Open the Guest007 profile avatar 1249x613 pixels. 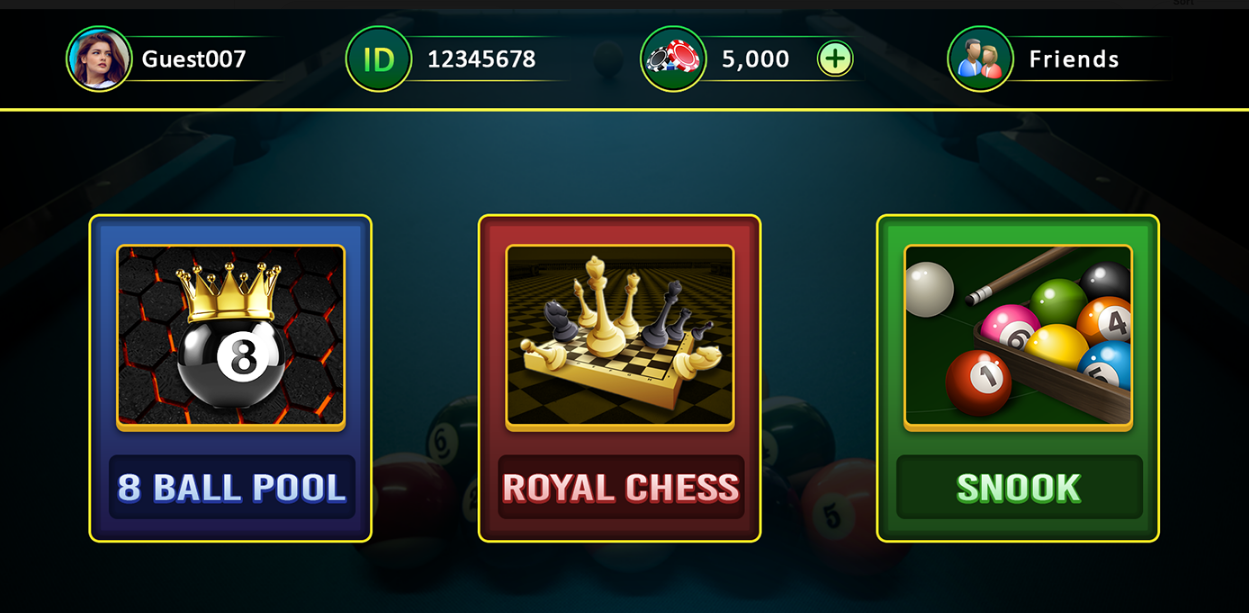pyautogui.click(x=99, y=59)
